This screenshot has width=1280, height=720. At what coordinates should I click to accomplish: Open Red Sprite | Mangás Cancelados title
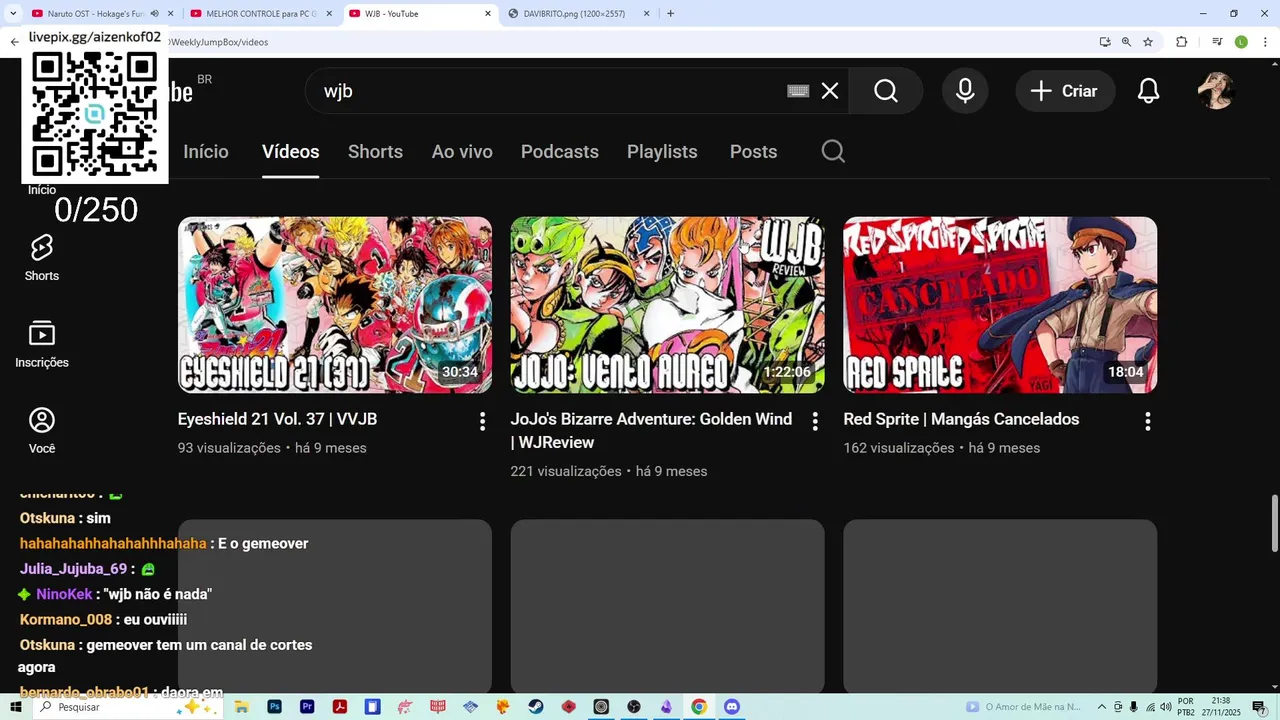(x=961, y=419)
